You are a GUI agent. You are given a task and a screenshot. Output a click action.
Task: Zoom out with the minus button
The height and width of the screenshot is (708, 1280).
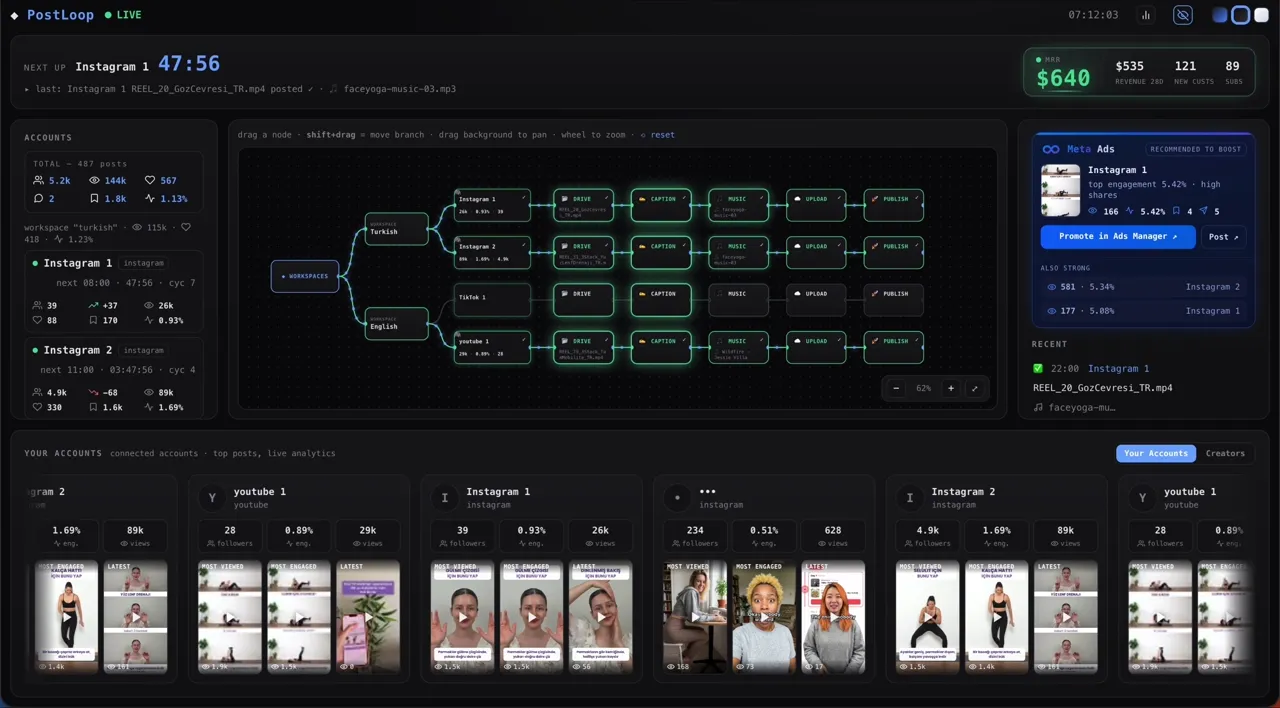tap(896, 388)
